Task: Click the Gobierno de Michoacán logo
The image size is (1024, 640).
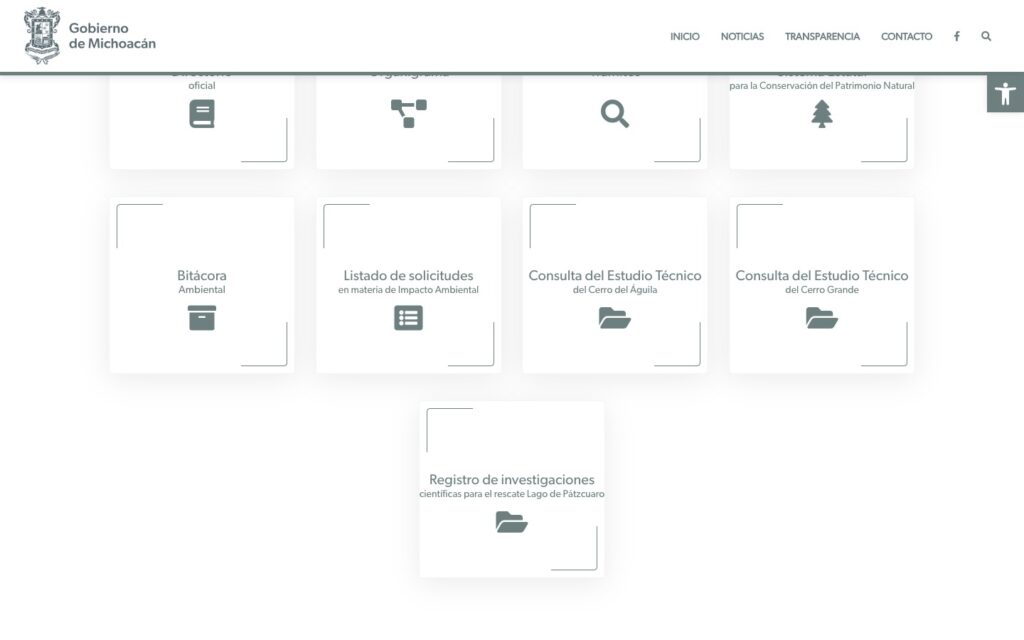Action: tap(90, 36)
